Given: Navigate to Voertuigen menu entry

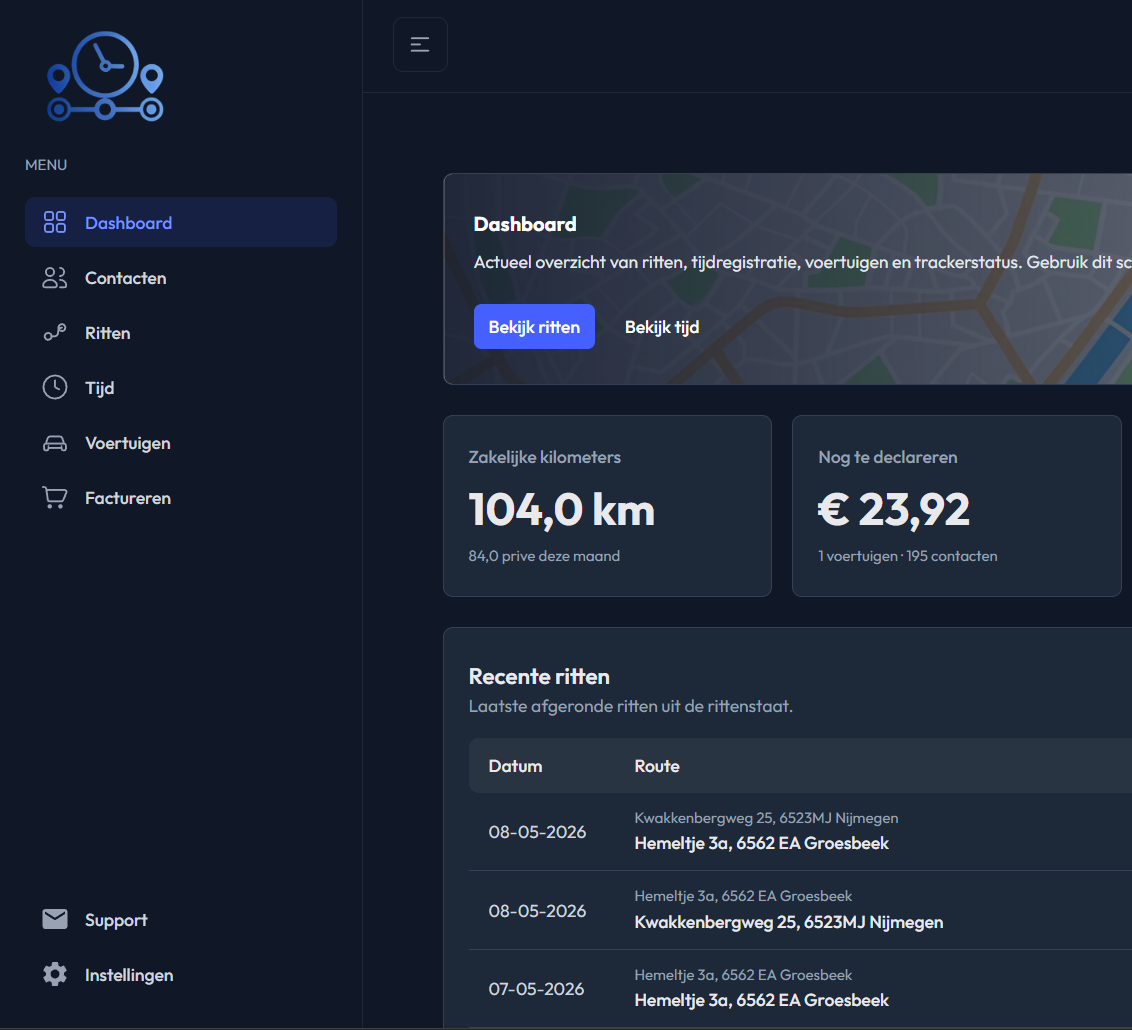Looking at the screenshot, I should (181, 443).
